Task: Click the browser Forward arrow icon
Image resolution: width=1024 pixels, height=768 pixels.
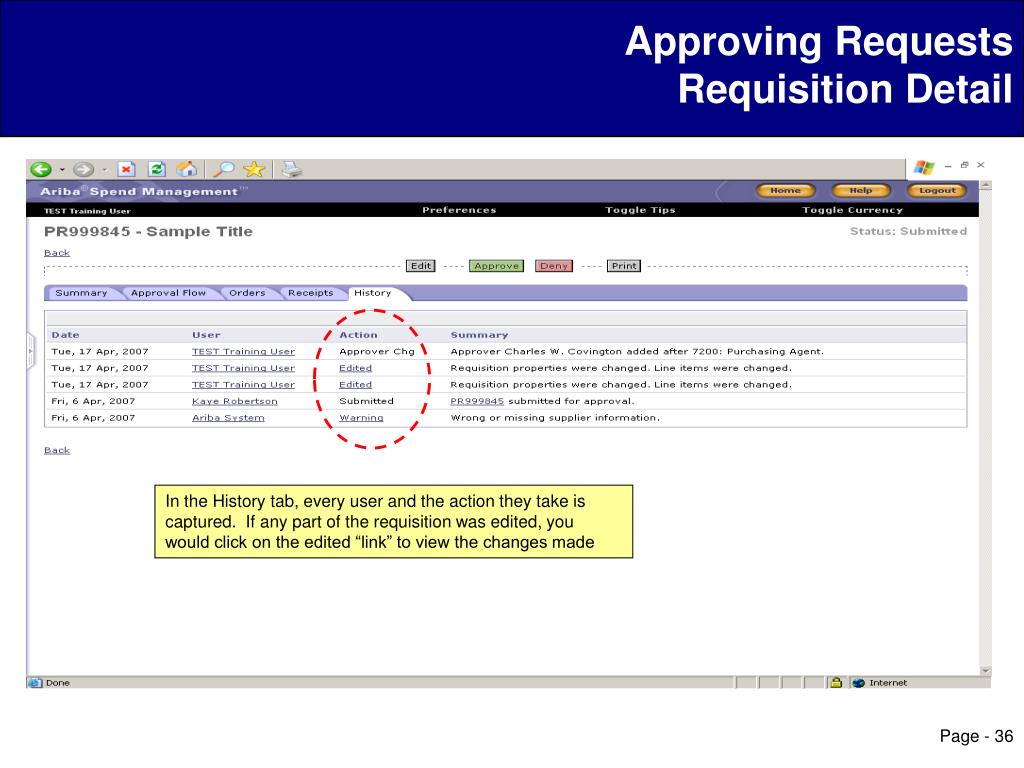Action: coord(83,170)
